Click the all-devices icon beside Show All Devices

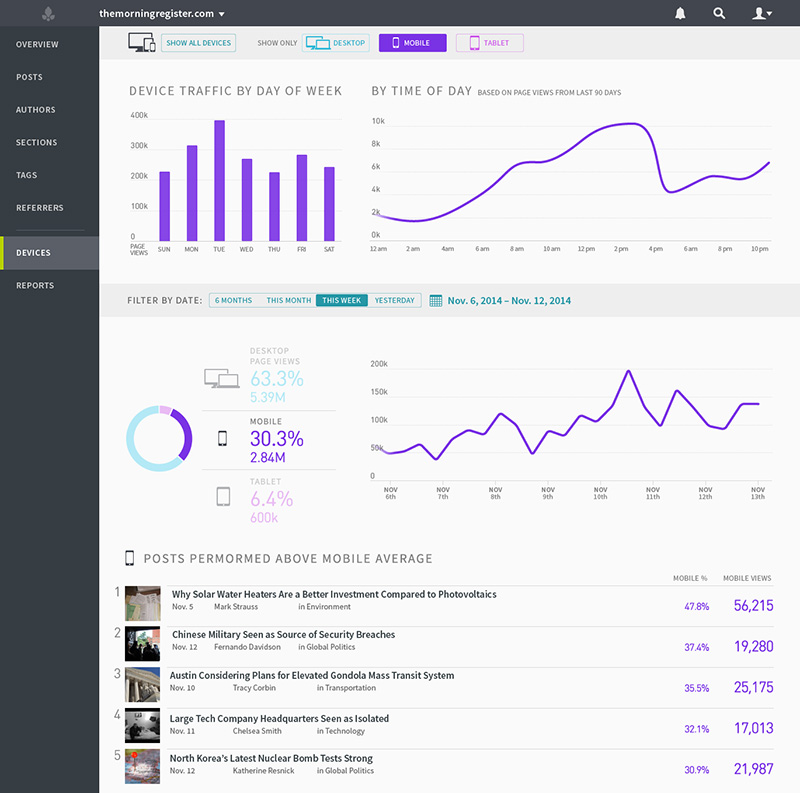(141, 42)
